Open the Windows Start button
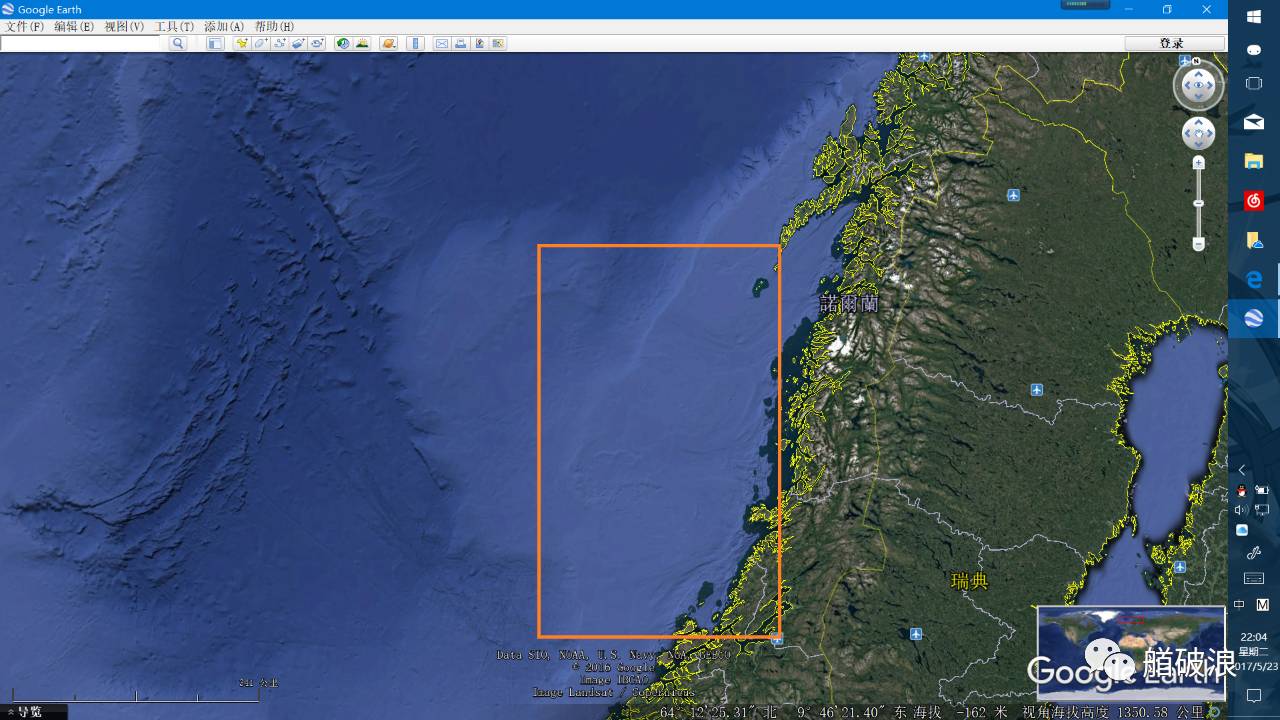Image resolution: width=1280 pixels, height=720 pixels. 1254,16
